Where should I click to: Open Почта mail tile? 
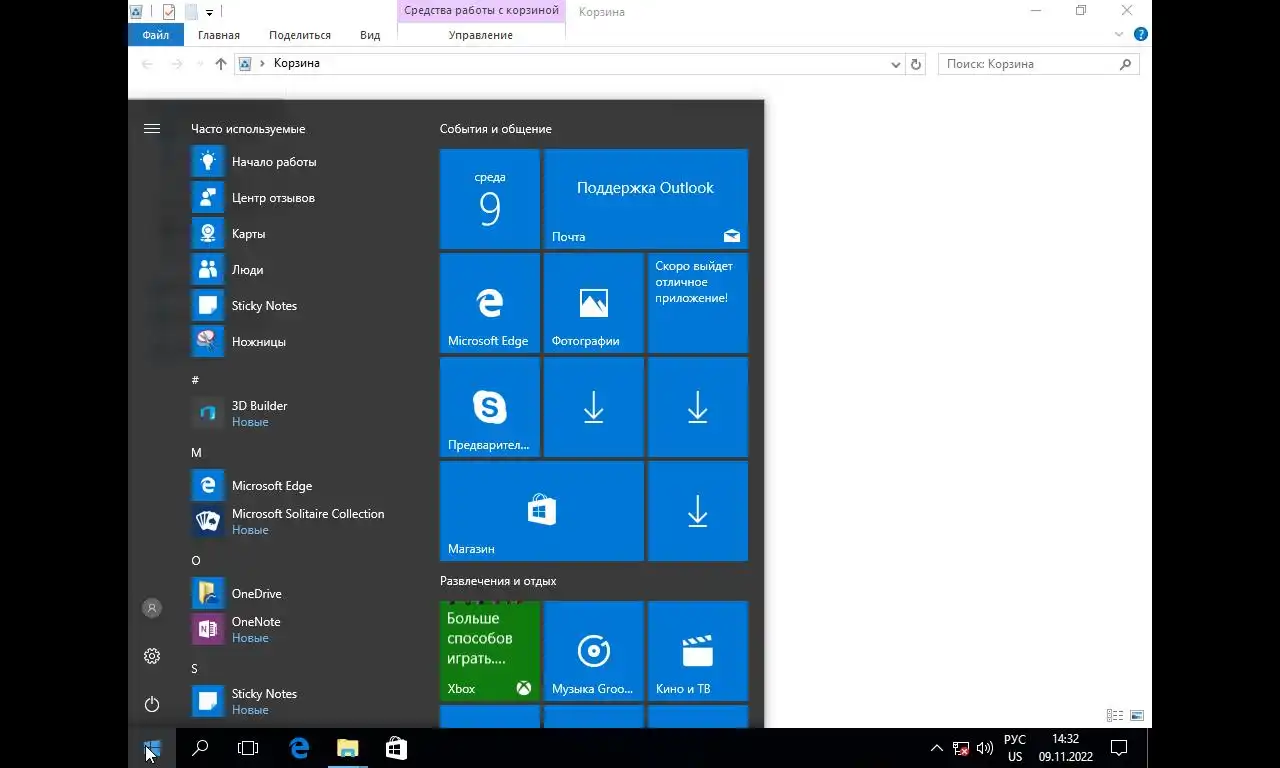pyautogui.click(x=646, y=199)
